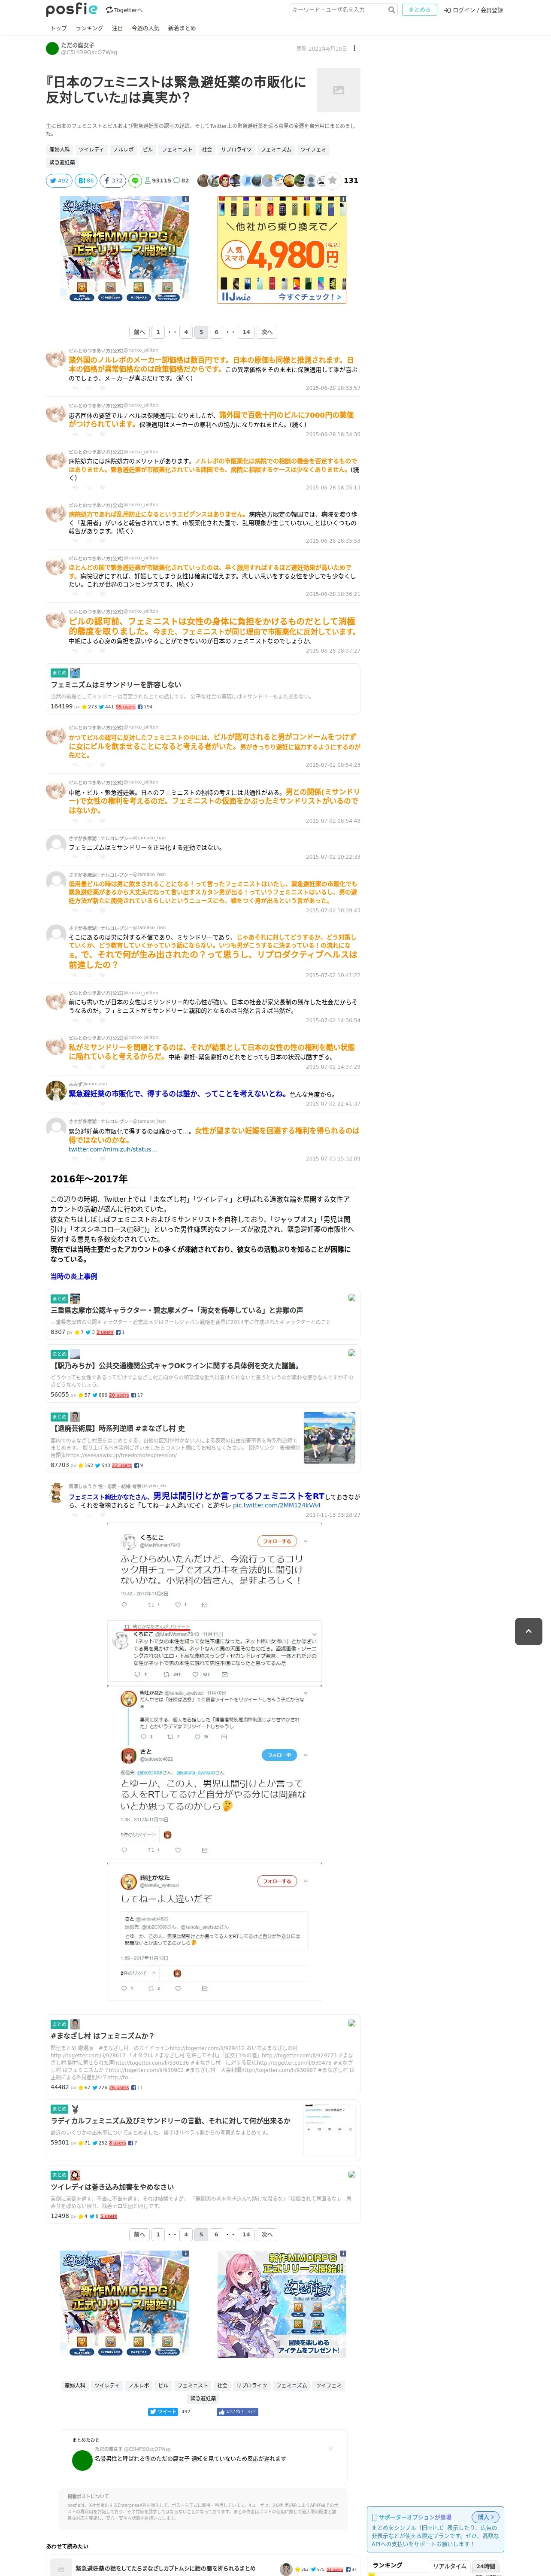
Task: Expand chevron beside くろにこ's フォローする button
Action: point(305,1541)
